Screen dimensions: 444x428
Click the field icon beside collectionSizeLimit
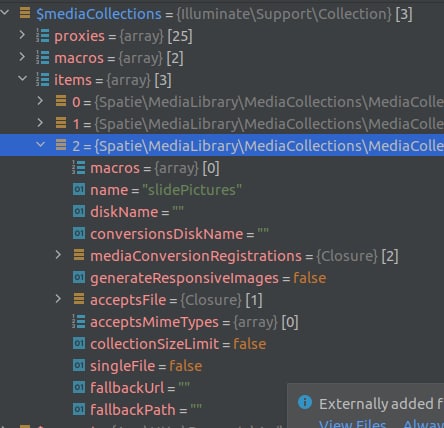pos(79,343)
